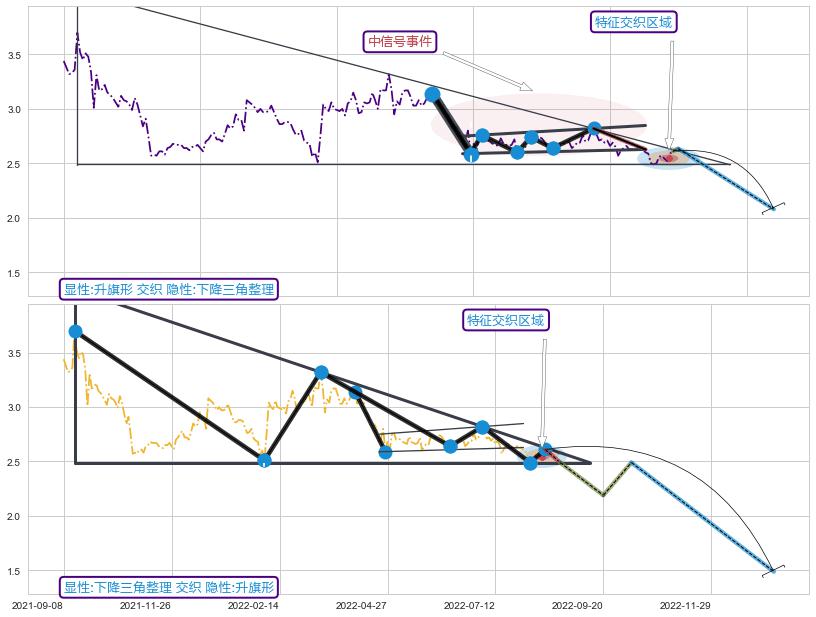Image resolution: width=816 pixels, height=617 pixels.
Task: Click the "中信号事件" annotation label
Action: click(x=400, y=42)
